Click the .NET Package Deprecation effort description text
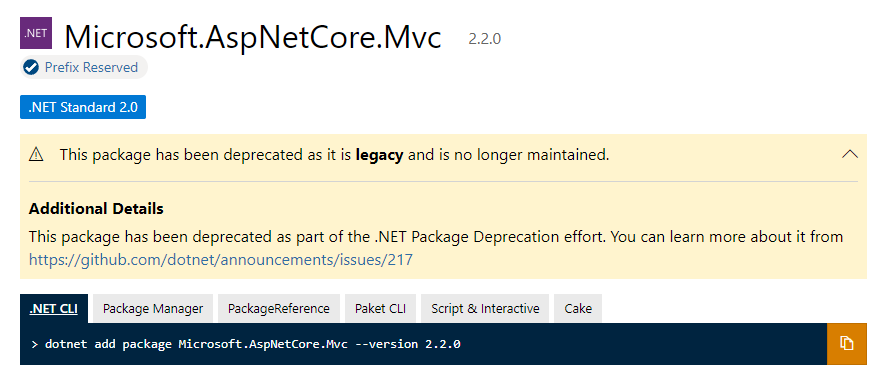Screen dimensions: 879x377 click(x=436, y=236)
